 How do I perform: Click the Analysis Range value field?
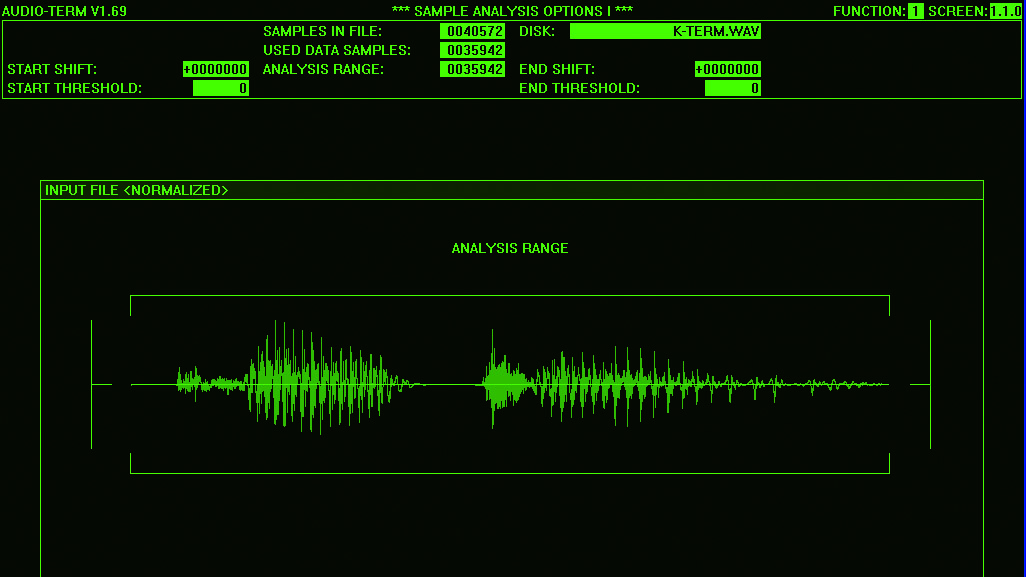tap(472, 69)
